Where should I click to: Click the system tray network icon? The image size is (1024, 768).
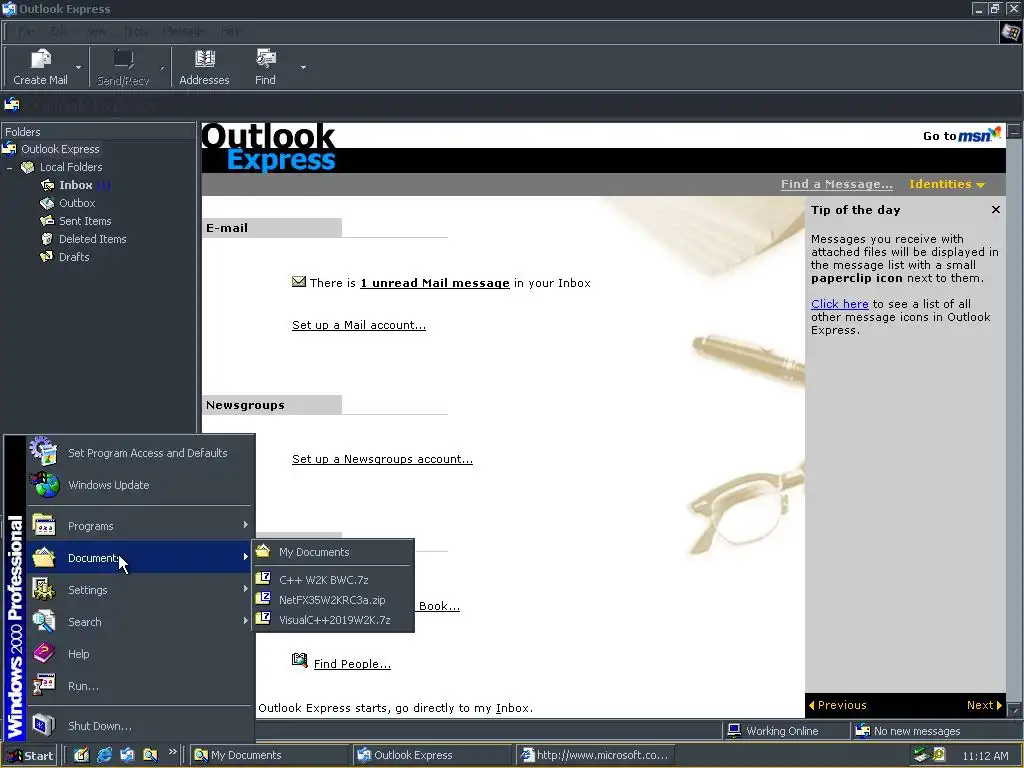tap(921, 755)
